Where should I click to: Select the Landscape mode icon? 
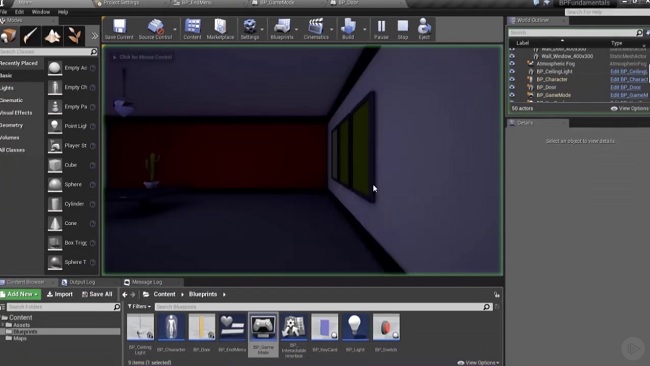[52, 36]
